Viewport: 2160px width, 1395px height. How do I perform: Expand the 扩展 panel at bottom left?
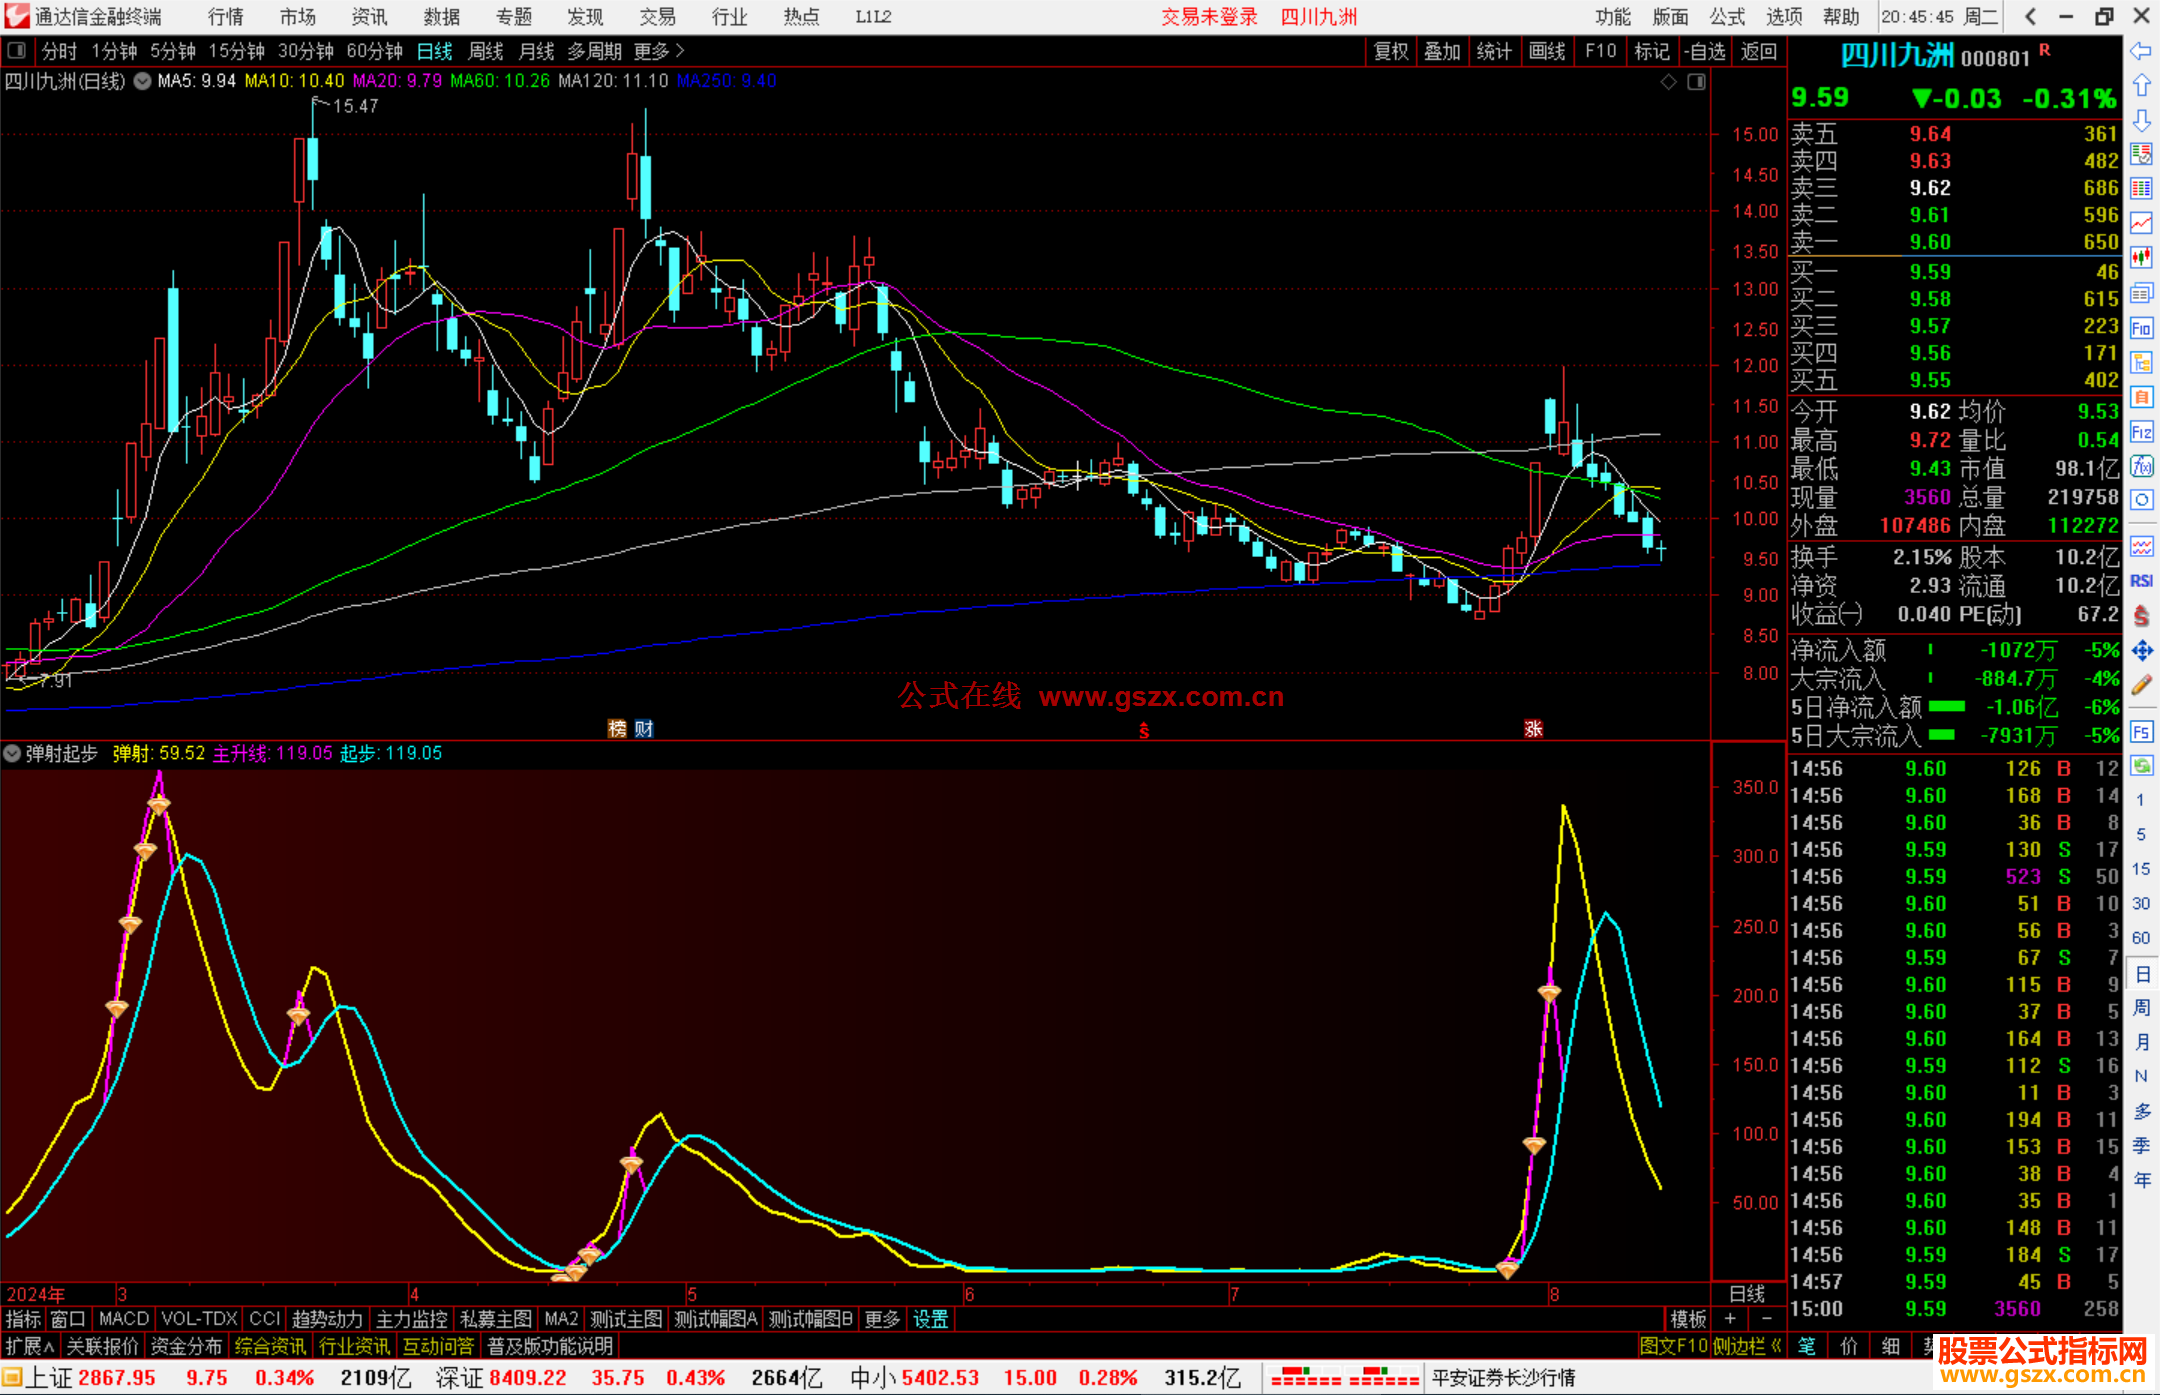tap(30, 1346)
